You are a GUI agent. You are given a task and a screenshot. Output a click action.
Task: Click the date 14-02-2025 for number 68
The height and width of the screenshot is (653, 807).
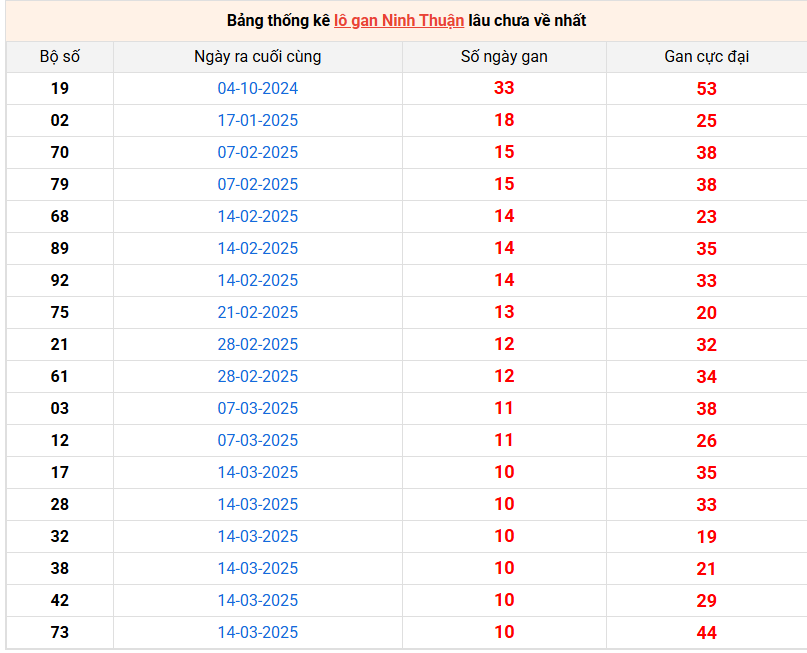tap(257, 216)
